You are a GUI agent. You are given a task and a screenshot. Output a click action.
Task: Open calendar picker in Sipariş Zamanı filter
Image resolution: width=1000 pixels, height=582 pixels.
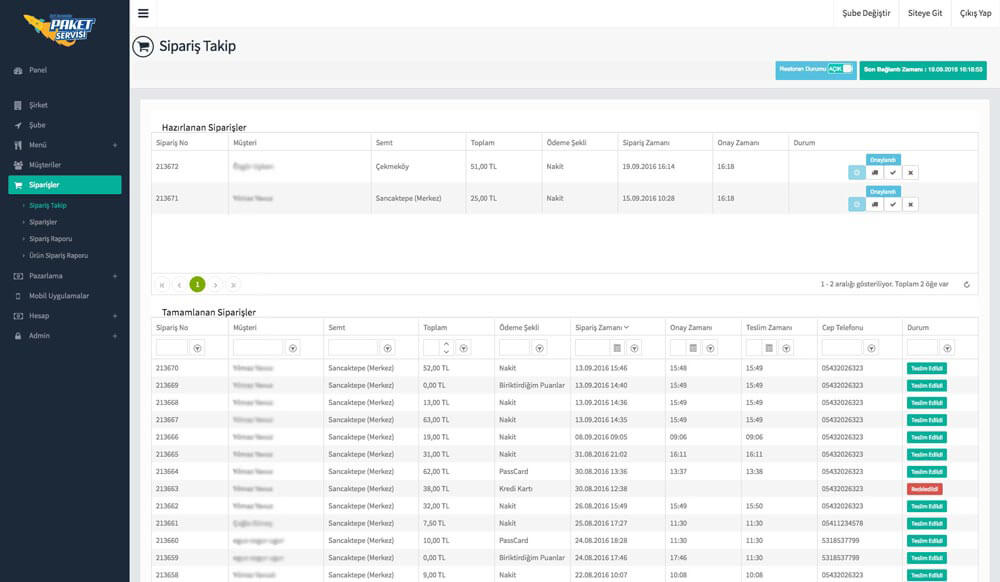click(x=617, y=348)
